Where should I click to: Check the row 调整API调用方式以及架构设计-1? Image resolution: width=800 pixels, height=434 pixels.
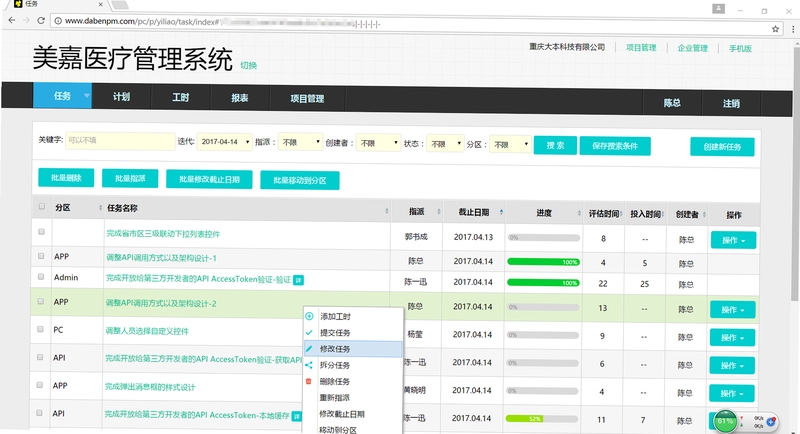[41, 256]
